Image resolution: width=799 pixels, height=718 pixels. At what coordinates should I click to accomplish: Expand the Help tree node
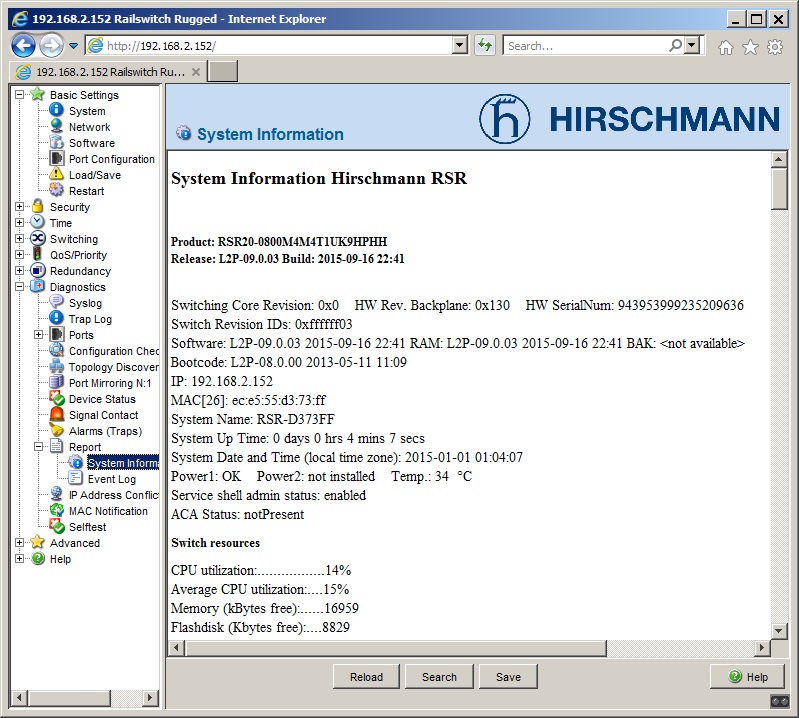tap(19, 559)
